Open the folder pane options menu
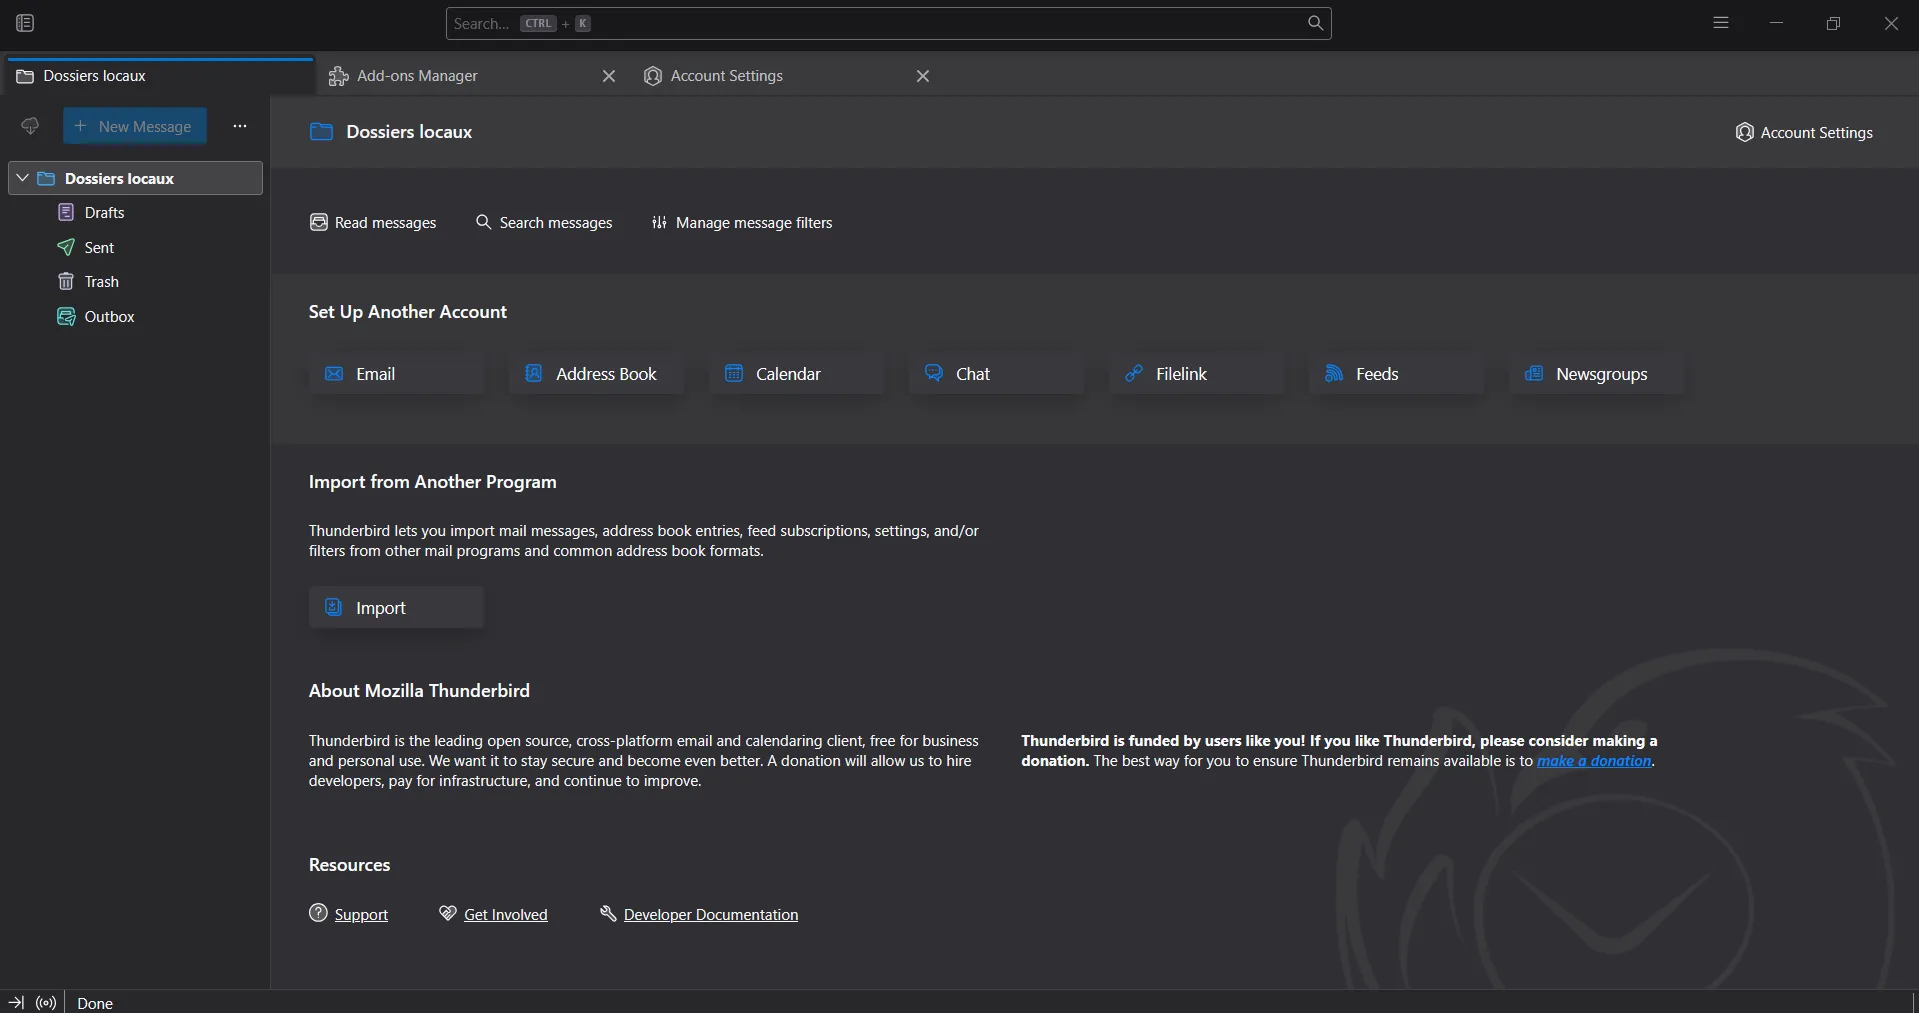 pos(240,126)
